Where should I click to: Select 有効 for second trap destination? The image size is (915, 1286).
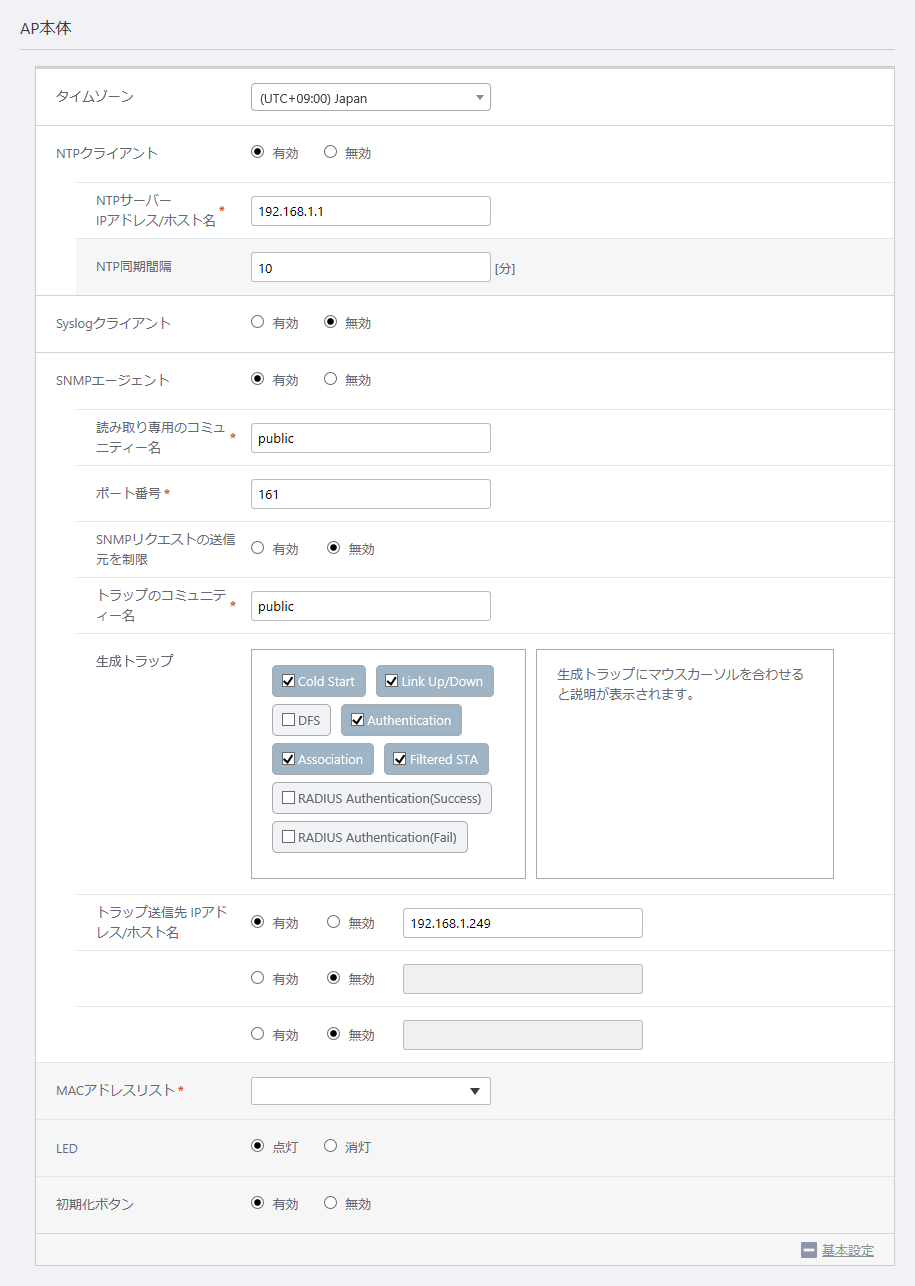[x=257, y=978]
